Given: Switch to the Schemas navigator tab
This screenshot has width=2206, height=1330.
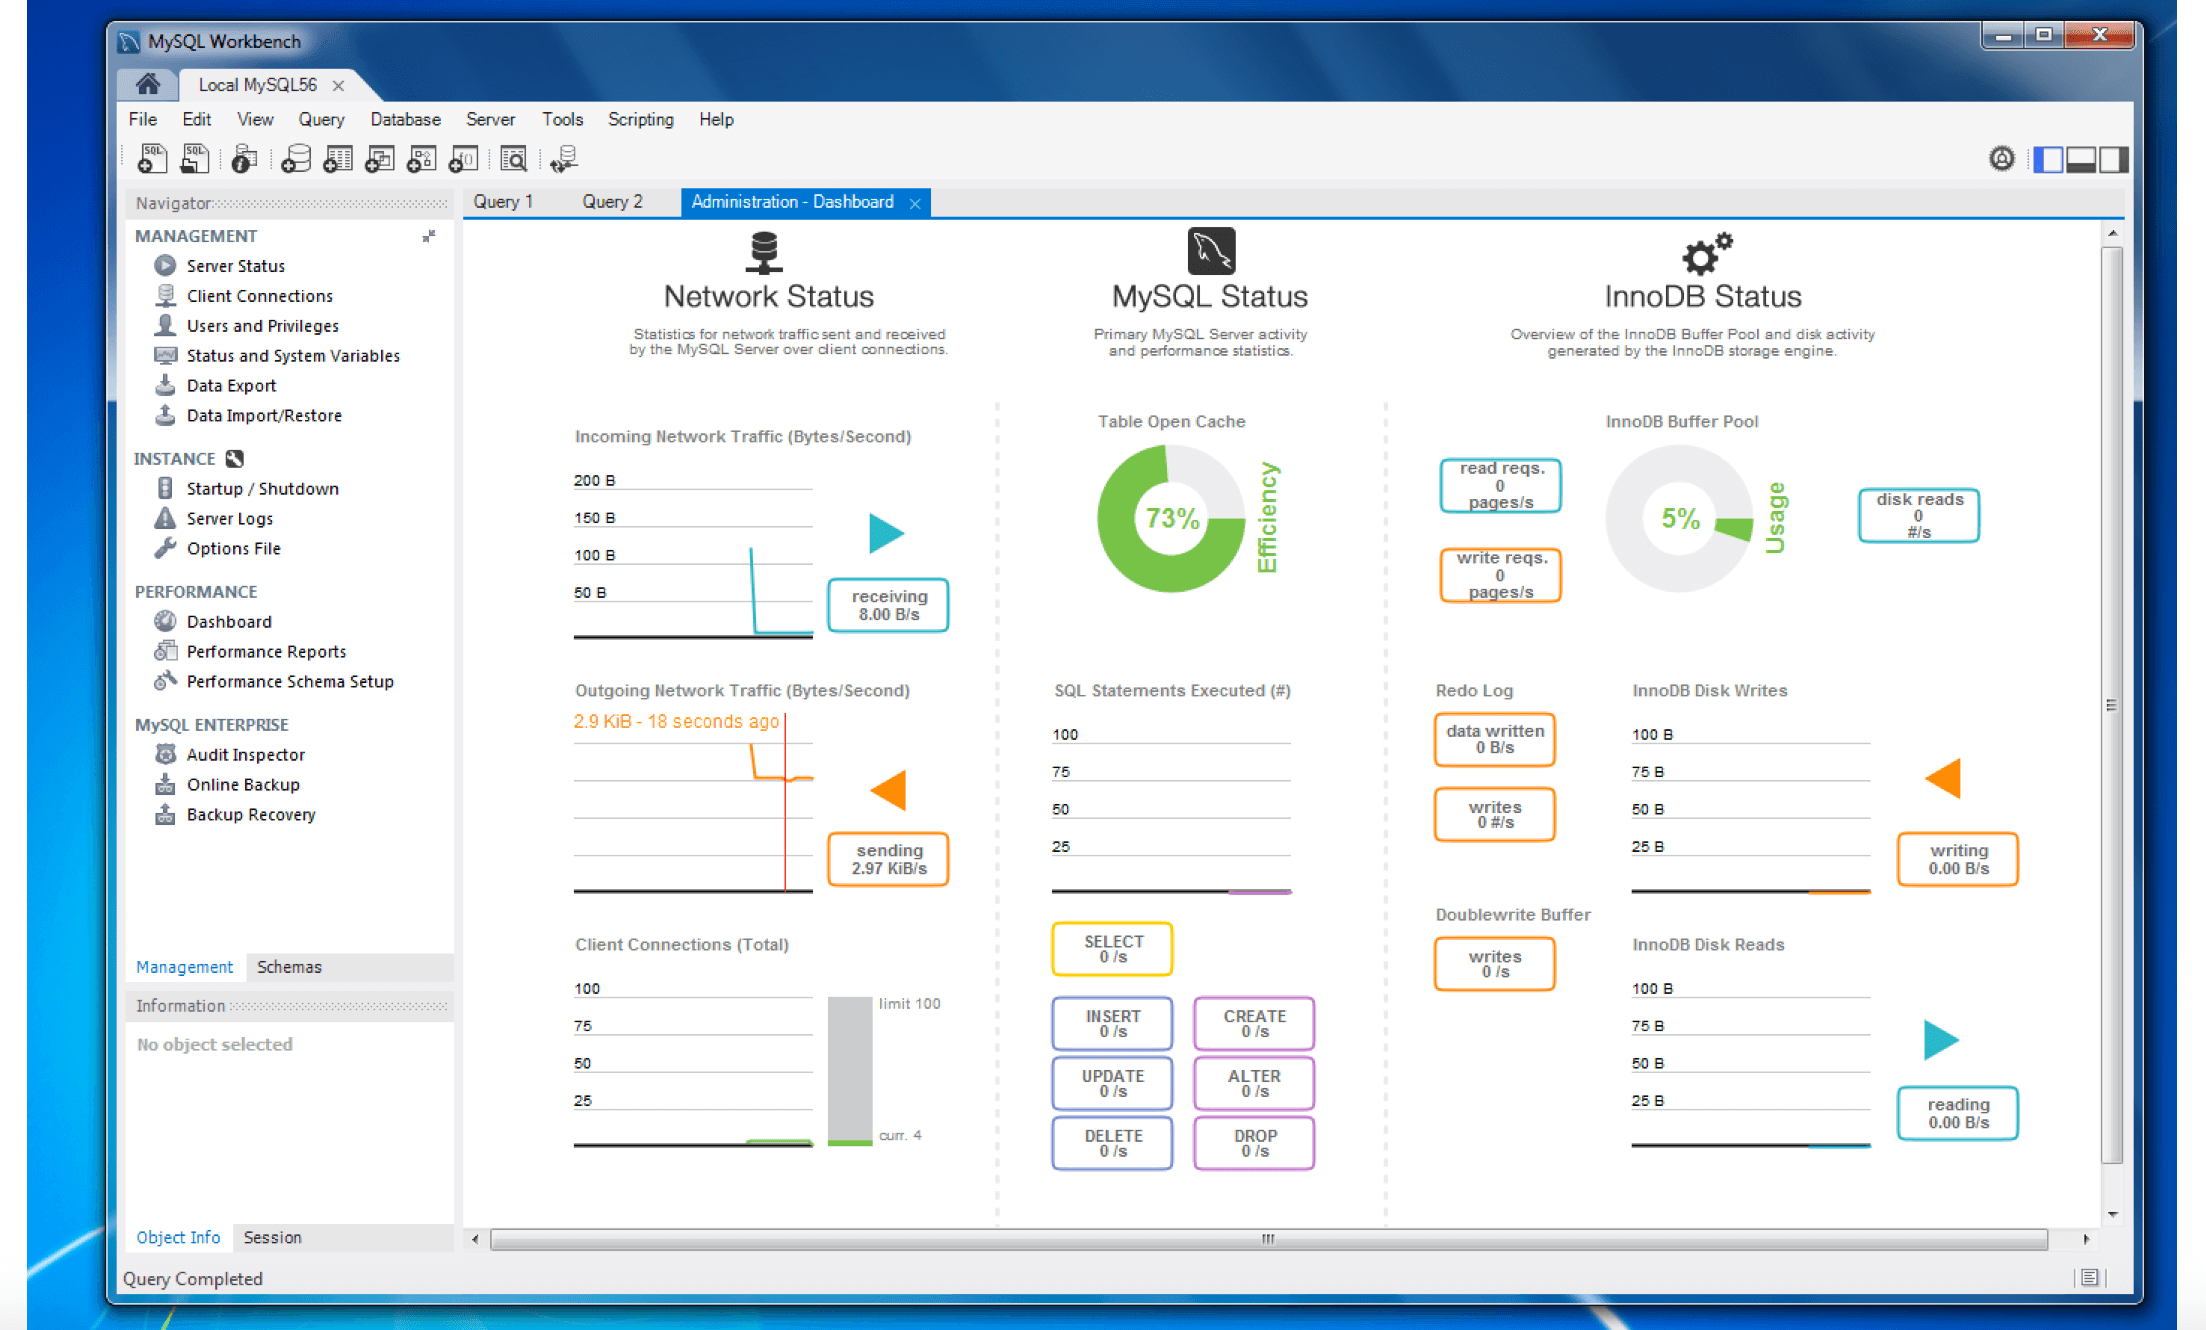Looking at the screenshot, I should pyautogui.click(x=289, y=967).
